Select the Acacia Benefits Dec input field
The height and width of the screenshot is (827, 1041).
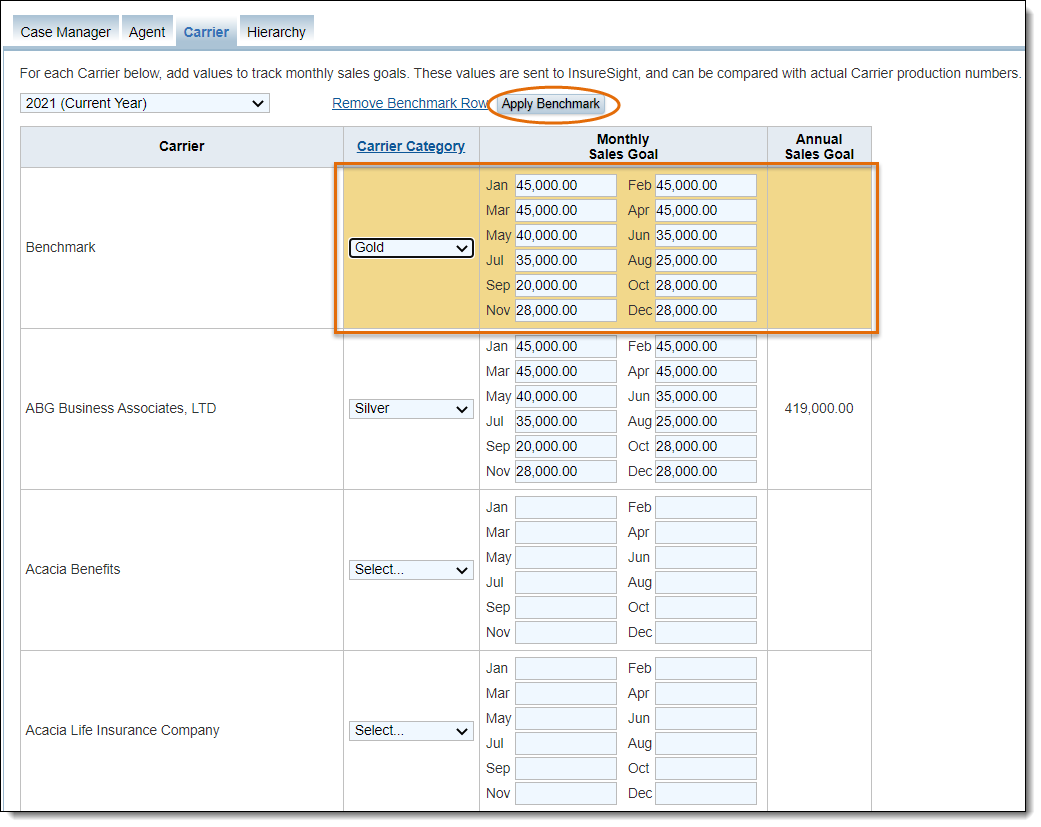705,632
